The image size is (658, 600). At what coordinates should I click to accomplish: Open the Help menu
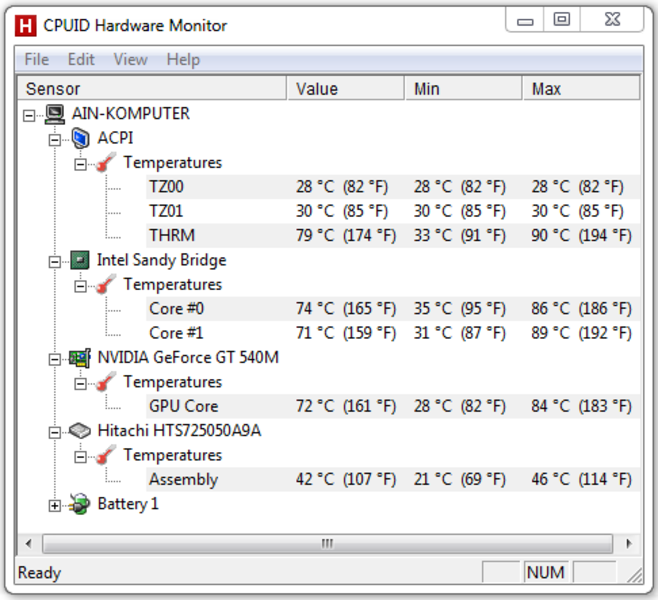(183, 60)
